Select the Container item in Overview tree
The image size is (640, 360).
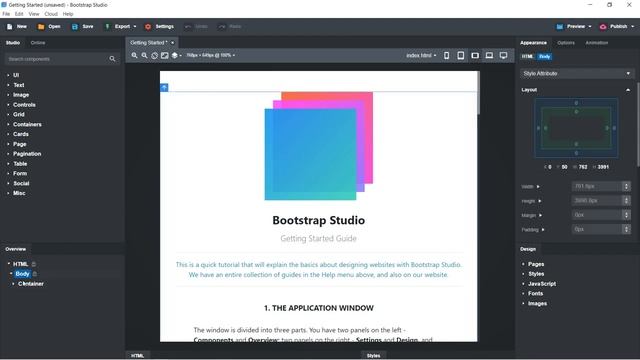click(x=31, y=284)
